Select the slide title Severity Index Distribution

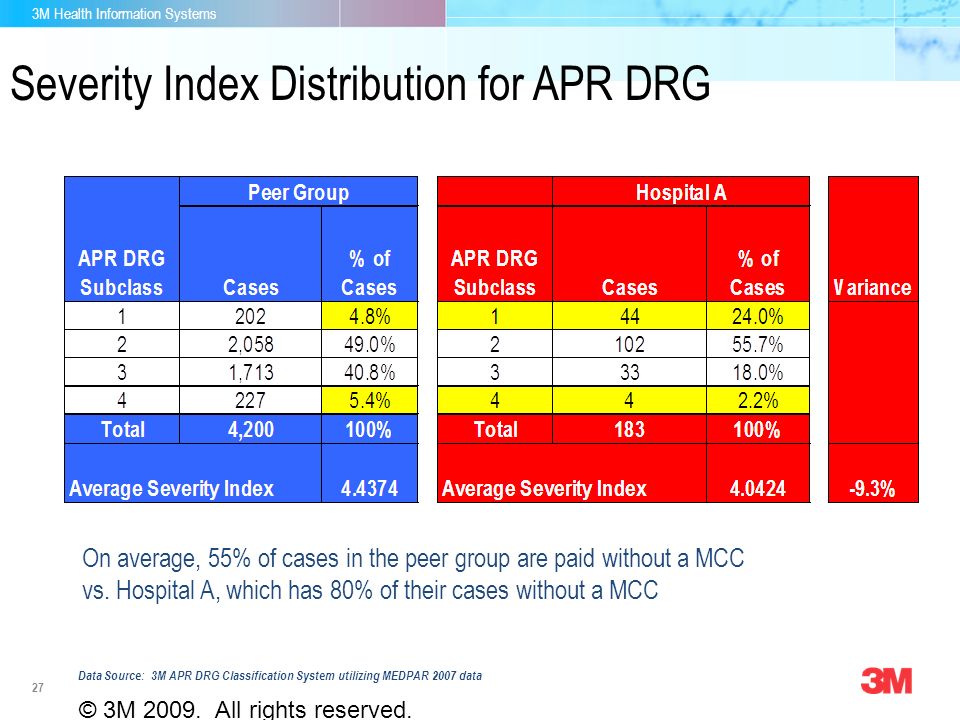pyautogui.click(x=360, y=84)
